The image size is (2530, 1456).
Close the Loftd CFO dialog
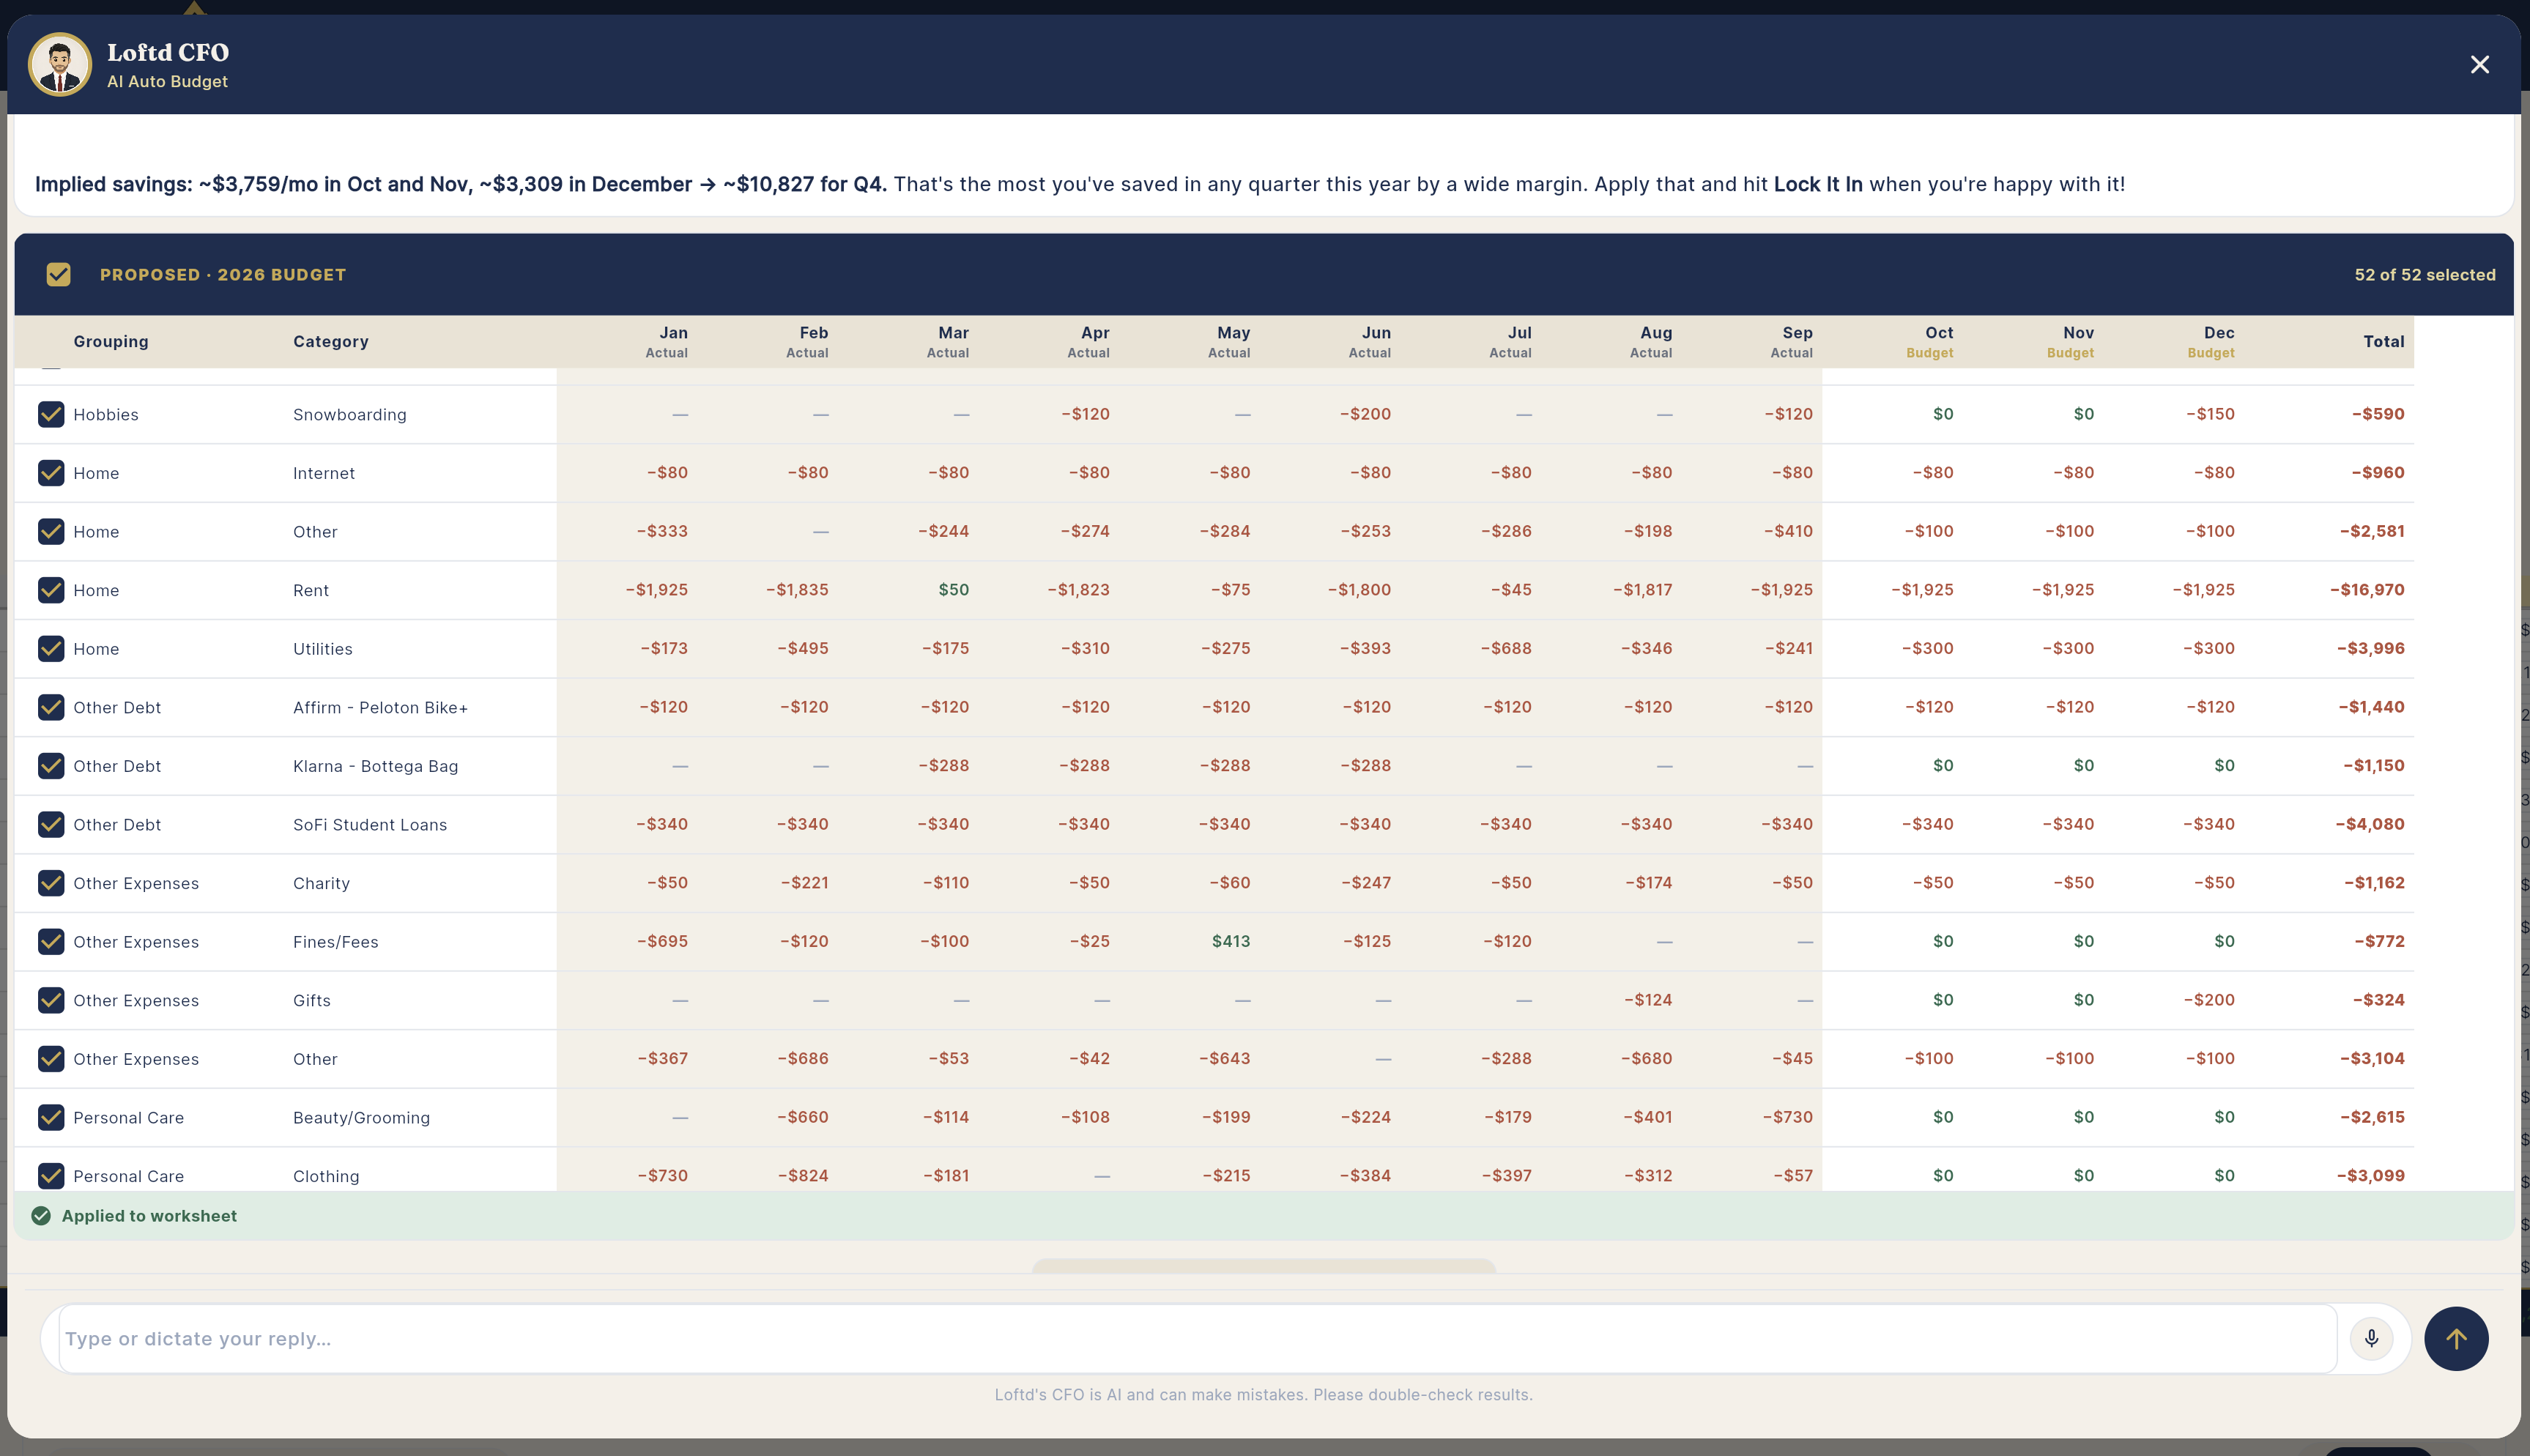[2480, 64]
